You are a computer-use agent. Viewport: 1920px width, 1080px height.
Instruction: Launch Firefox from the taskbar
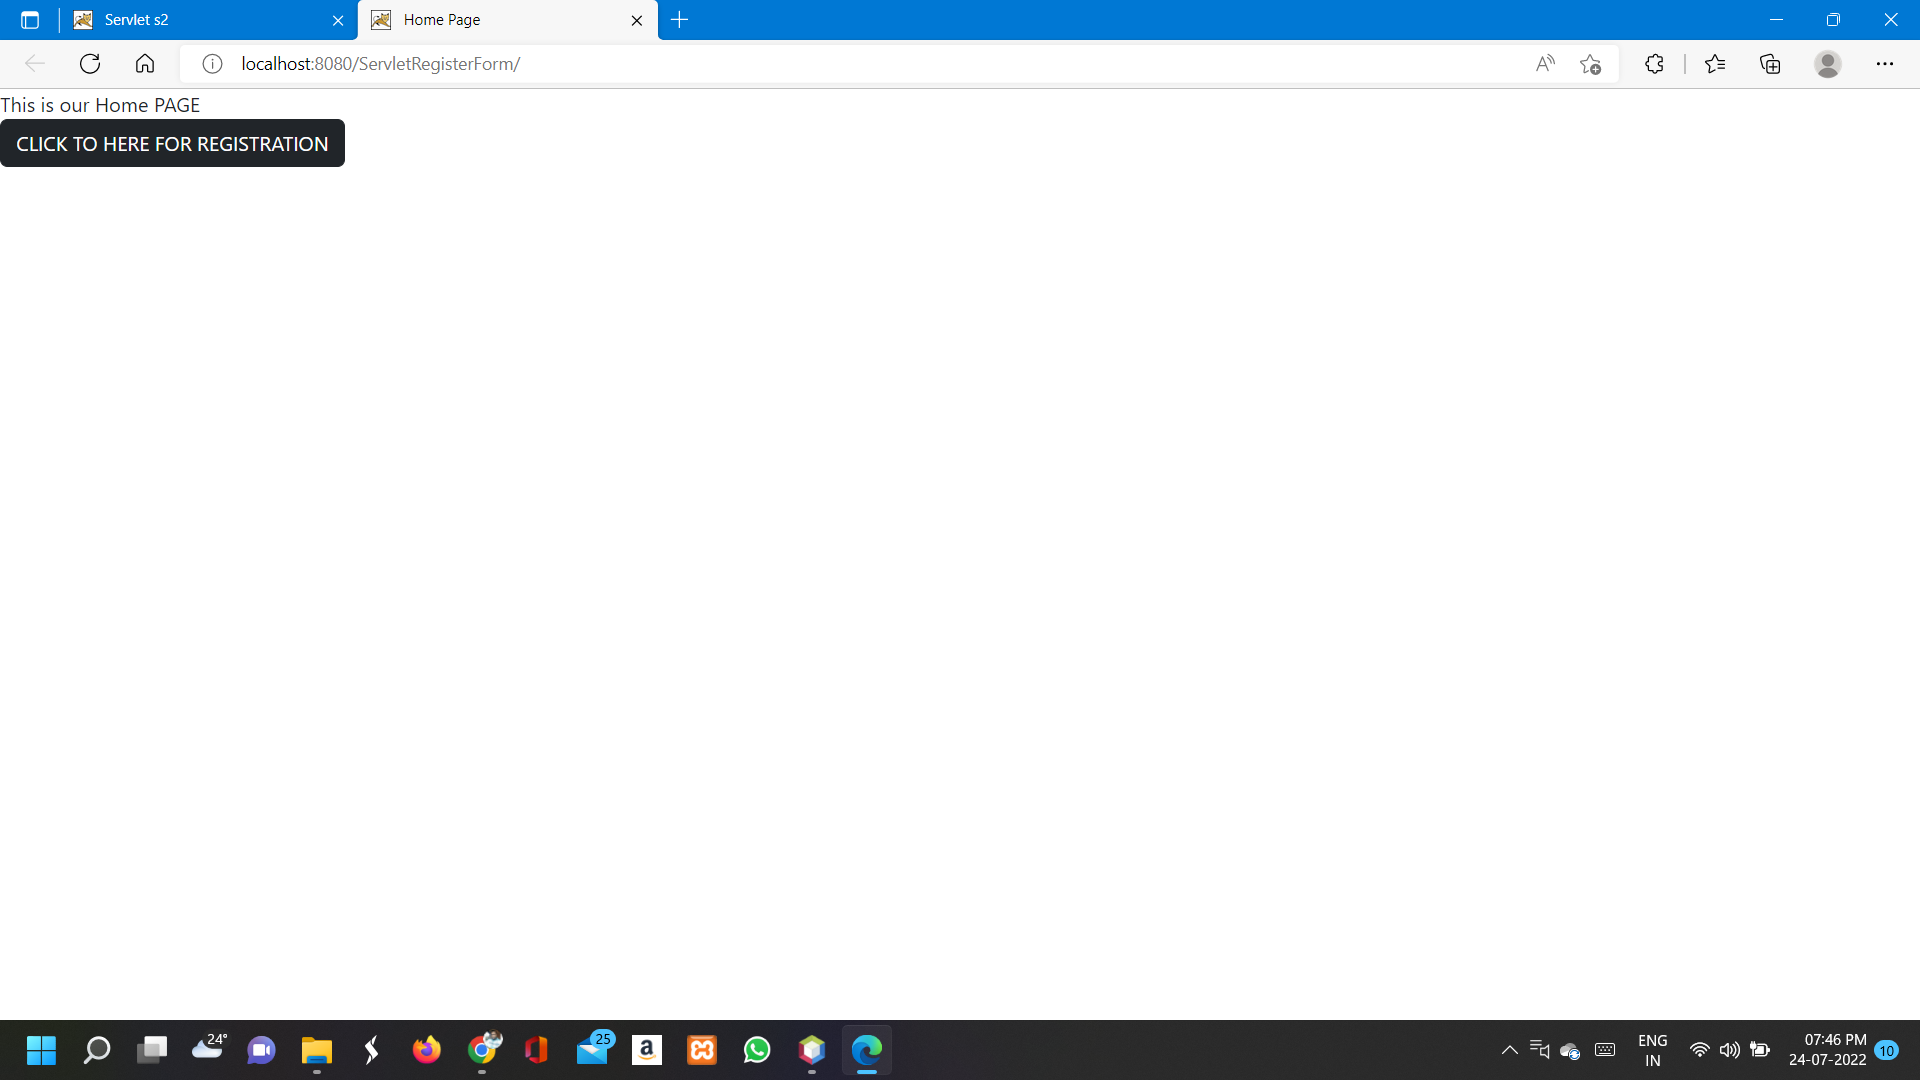(x=427, y=1050)
